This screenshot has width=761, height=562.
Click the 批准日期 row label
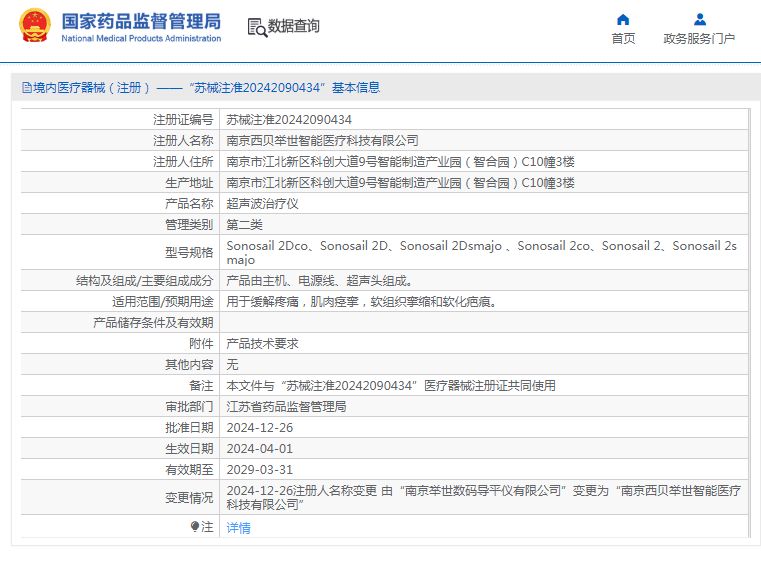pos(189,428)
